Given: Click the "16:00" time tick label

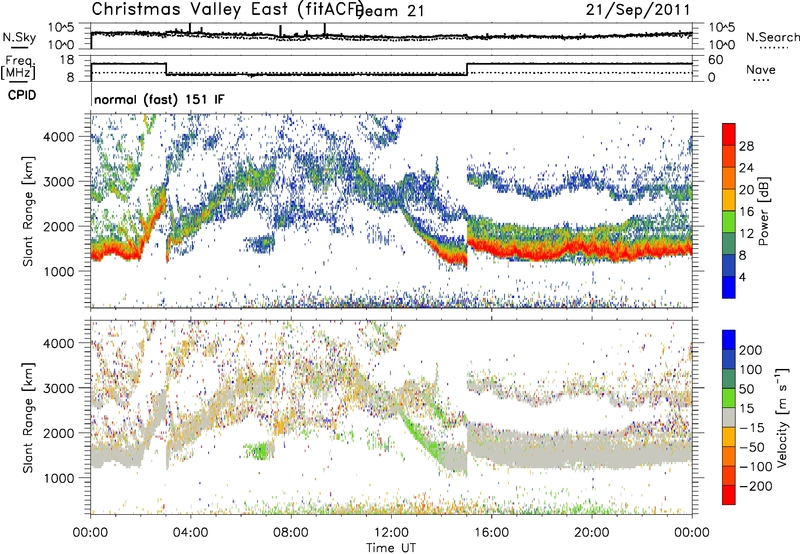Looking at the screenshot, I should (x=491, y=533).
